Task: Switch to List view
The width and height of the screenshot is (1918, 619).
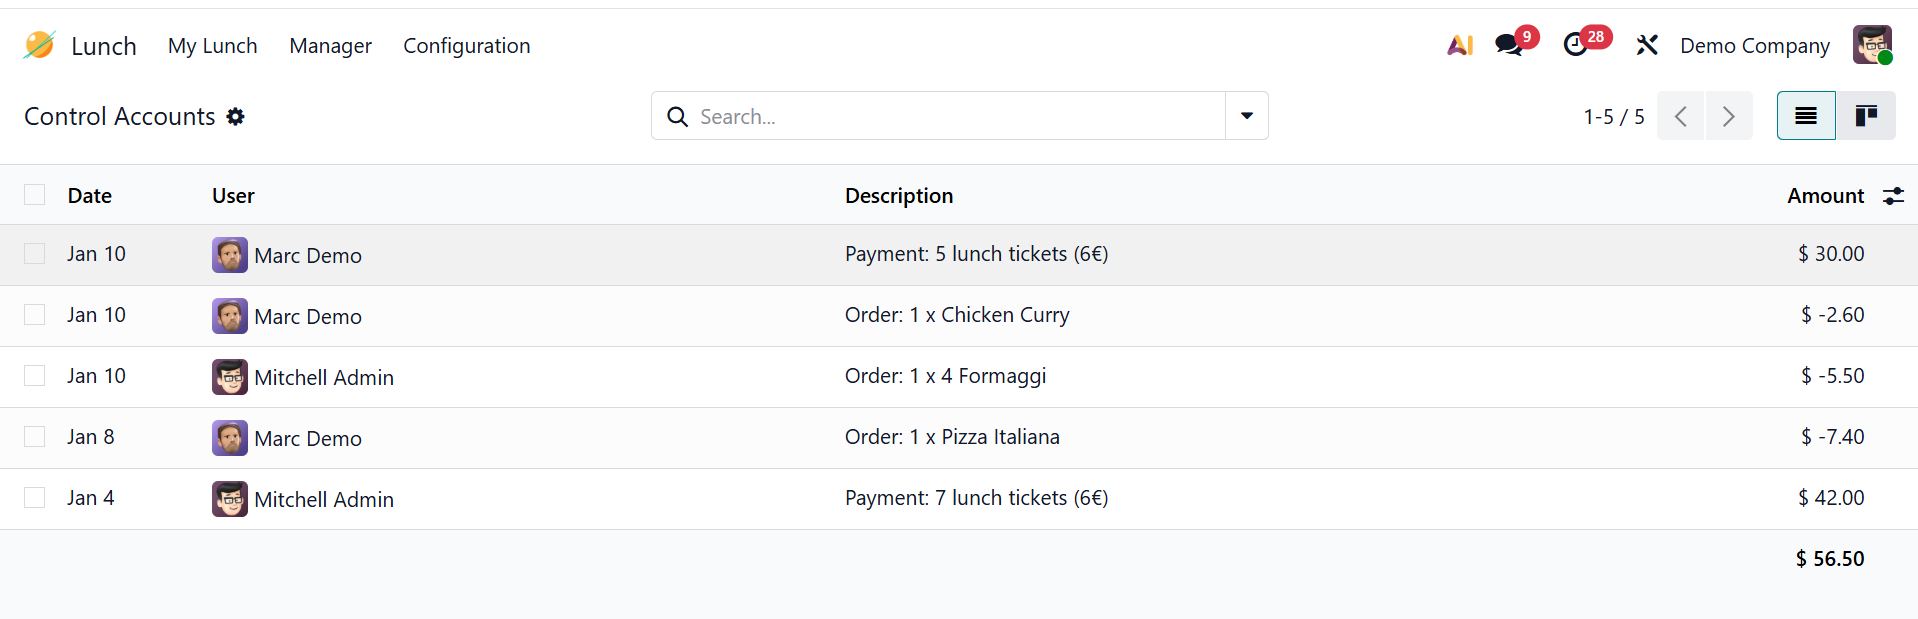Action: pos(1806,116)
